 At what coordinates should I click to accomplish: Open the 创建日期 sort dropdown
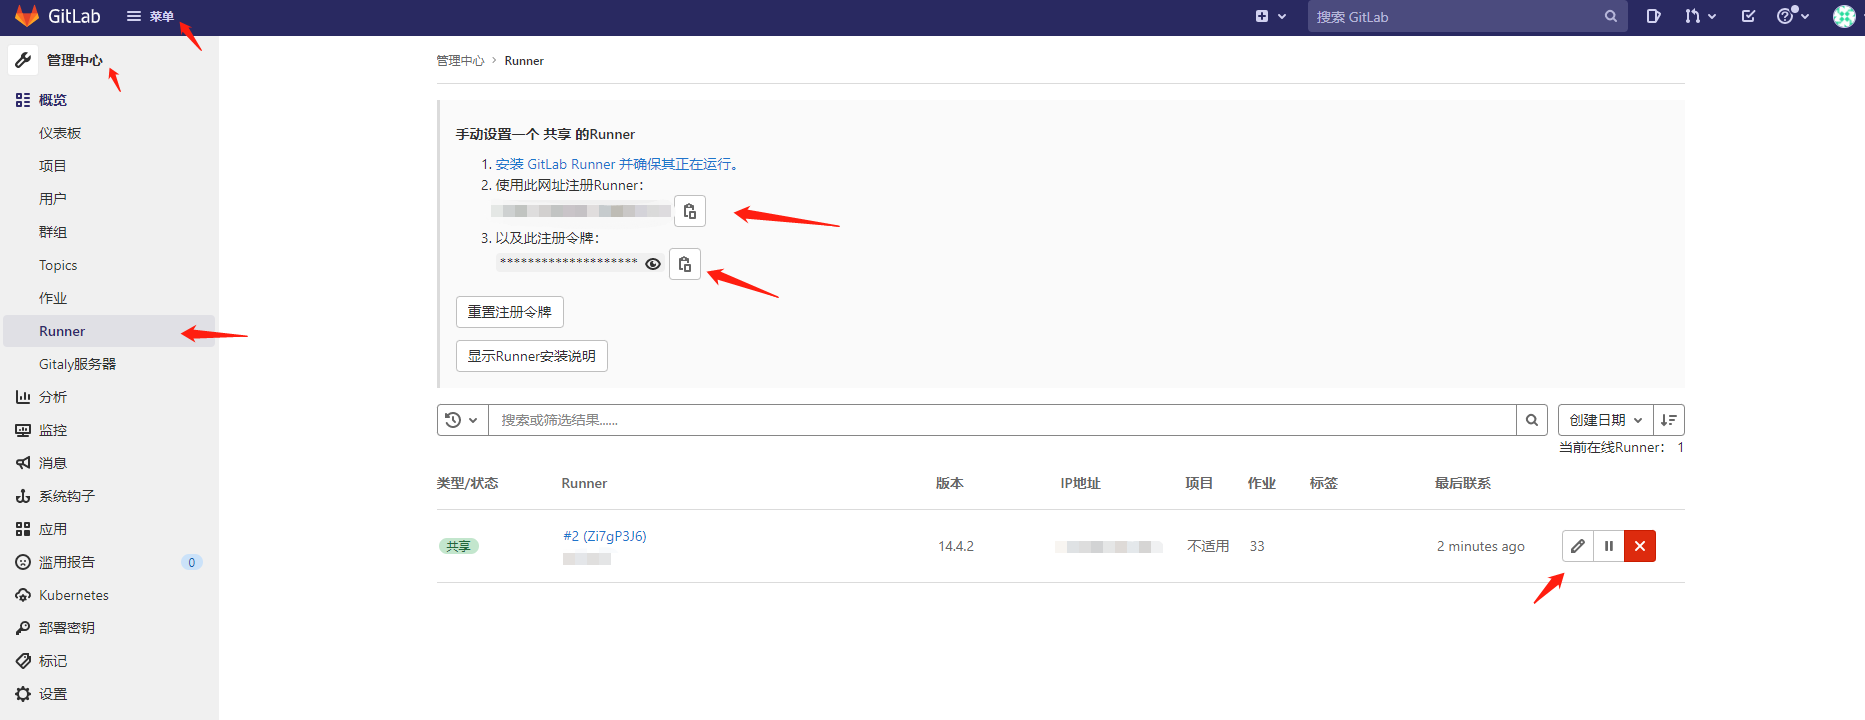(x=1605, y=420)
